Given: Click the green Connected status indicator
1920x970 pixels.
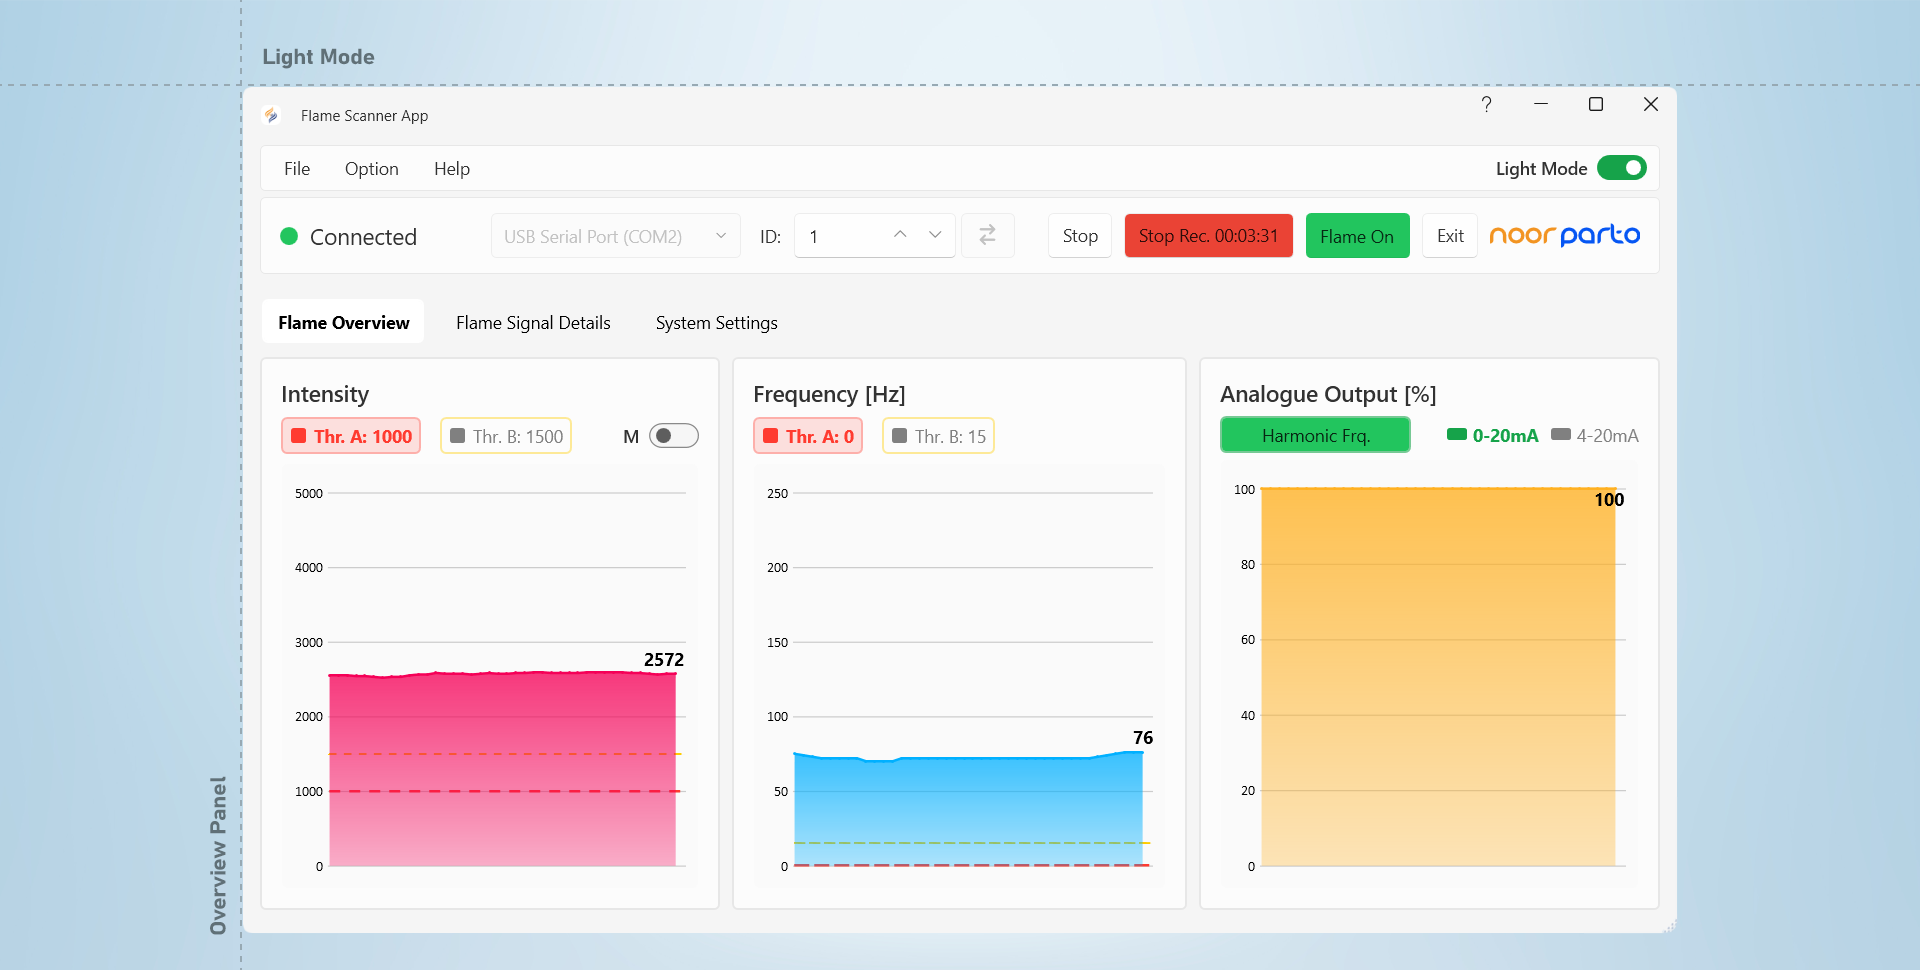Looking at the screenshot, I should click(289, 236).
